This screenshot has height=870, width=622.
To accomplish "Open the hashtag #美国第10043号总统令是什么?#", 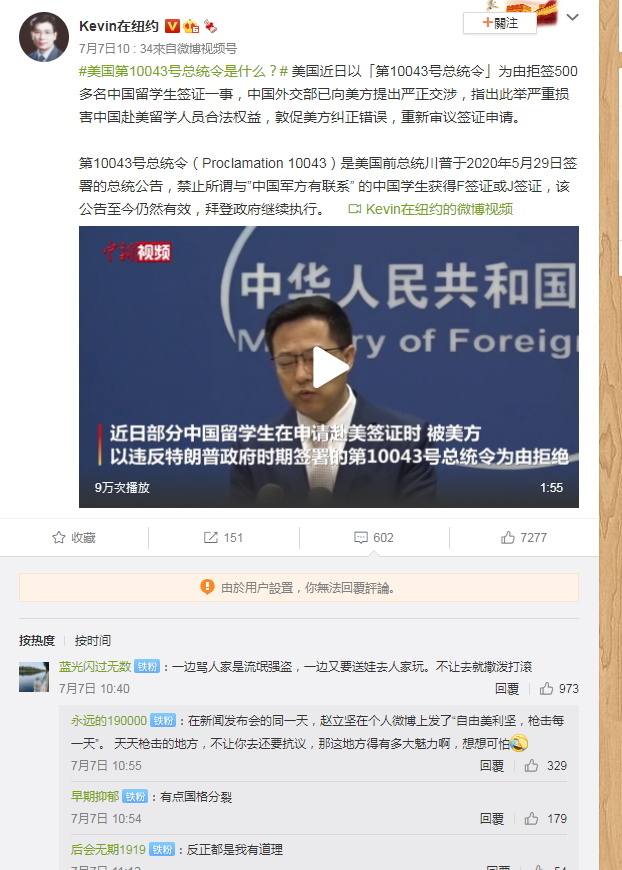I will [183, 71].
